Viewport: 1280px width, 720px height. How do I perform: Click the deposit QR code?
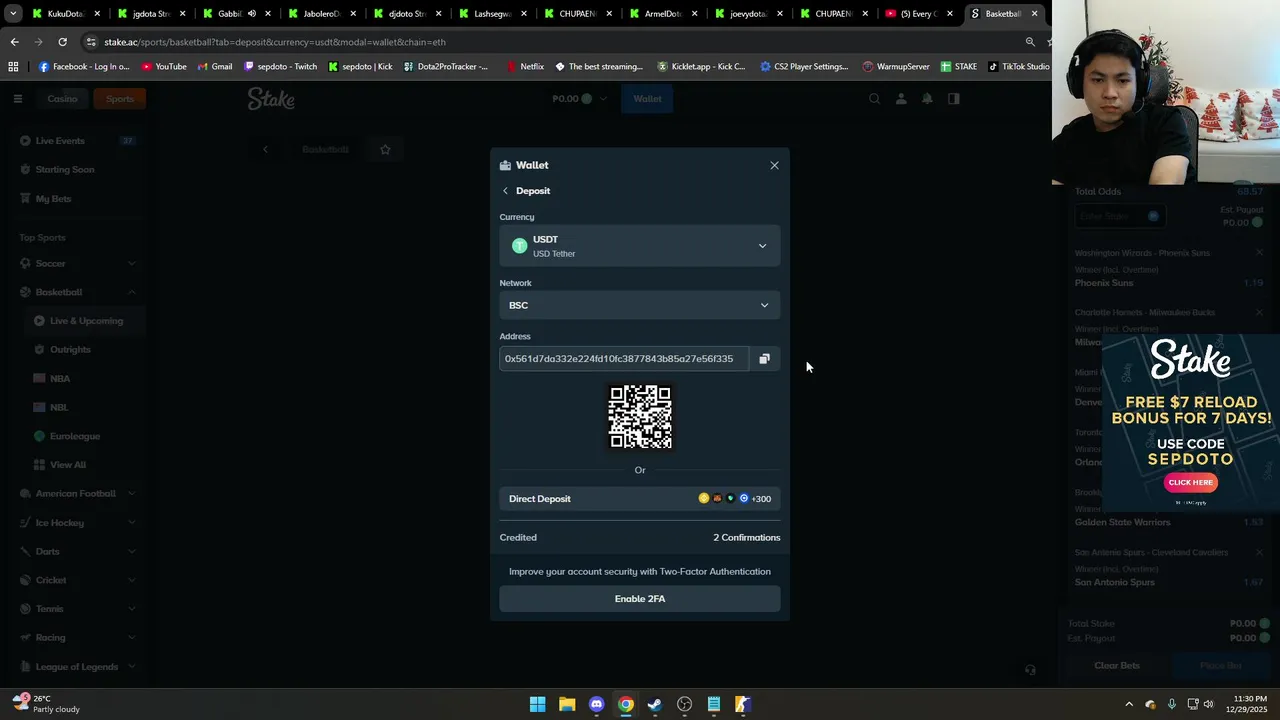pos(640,416)
